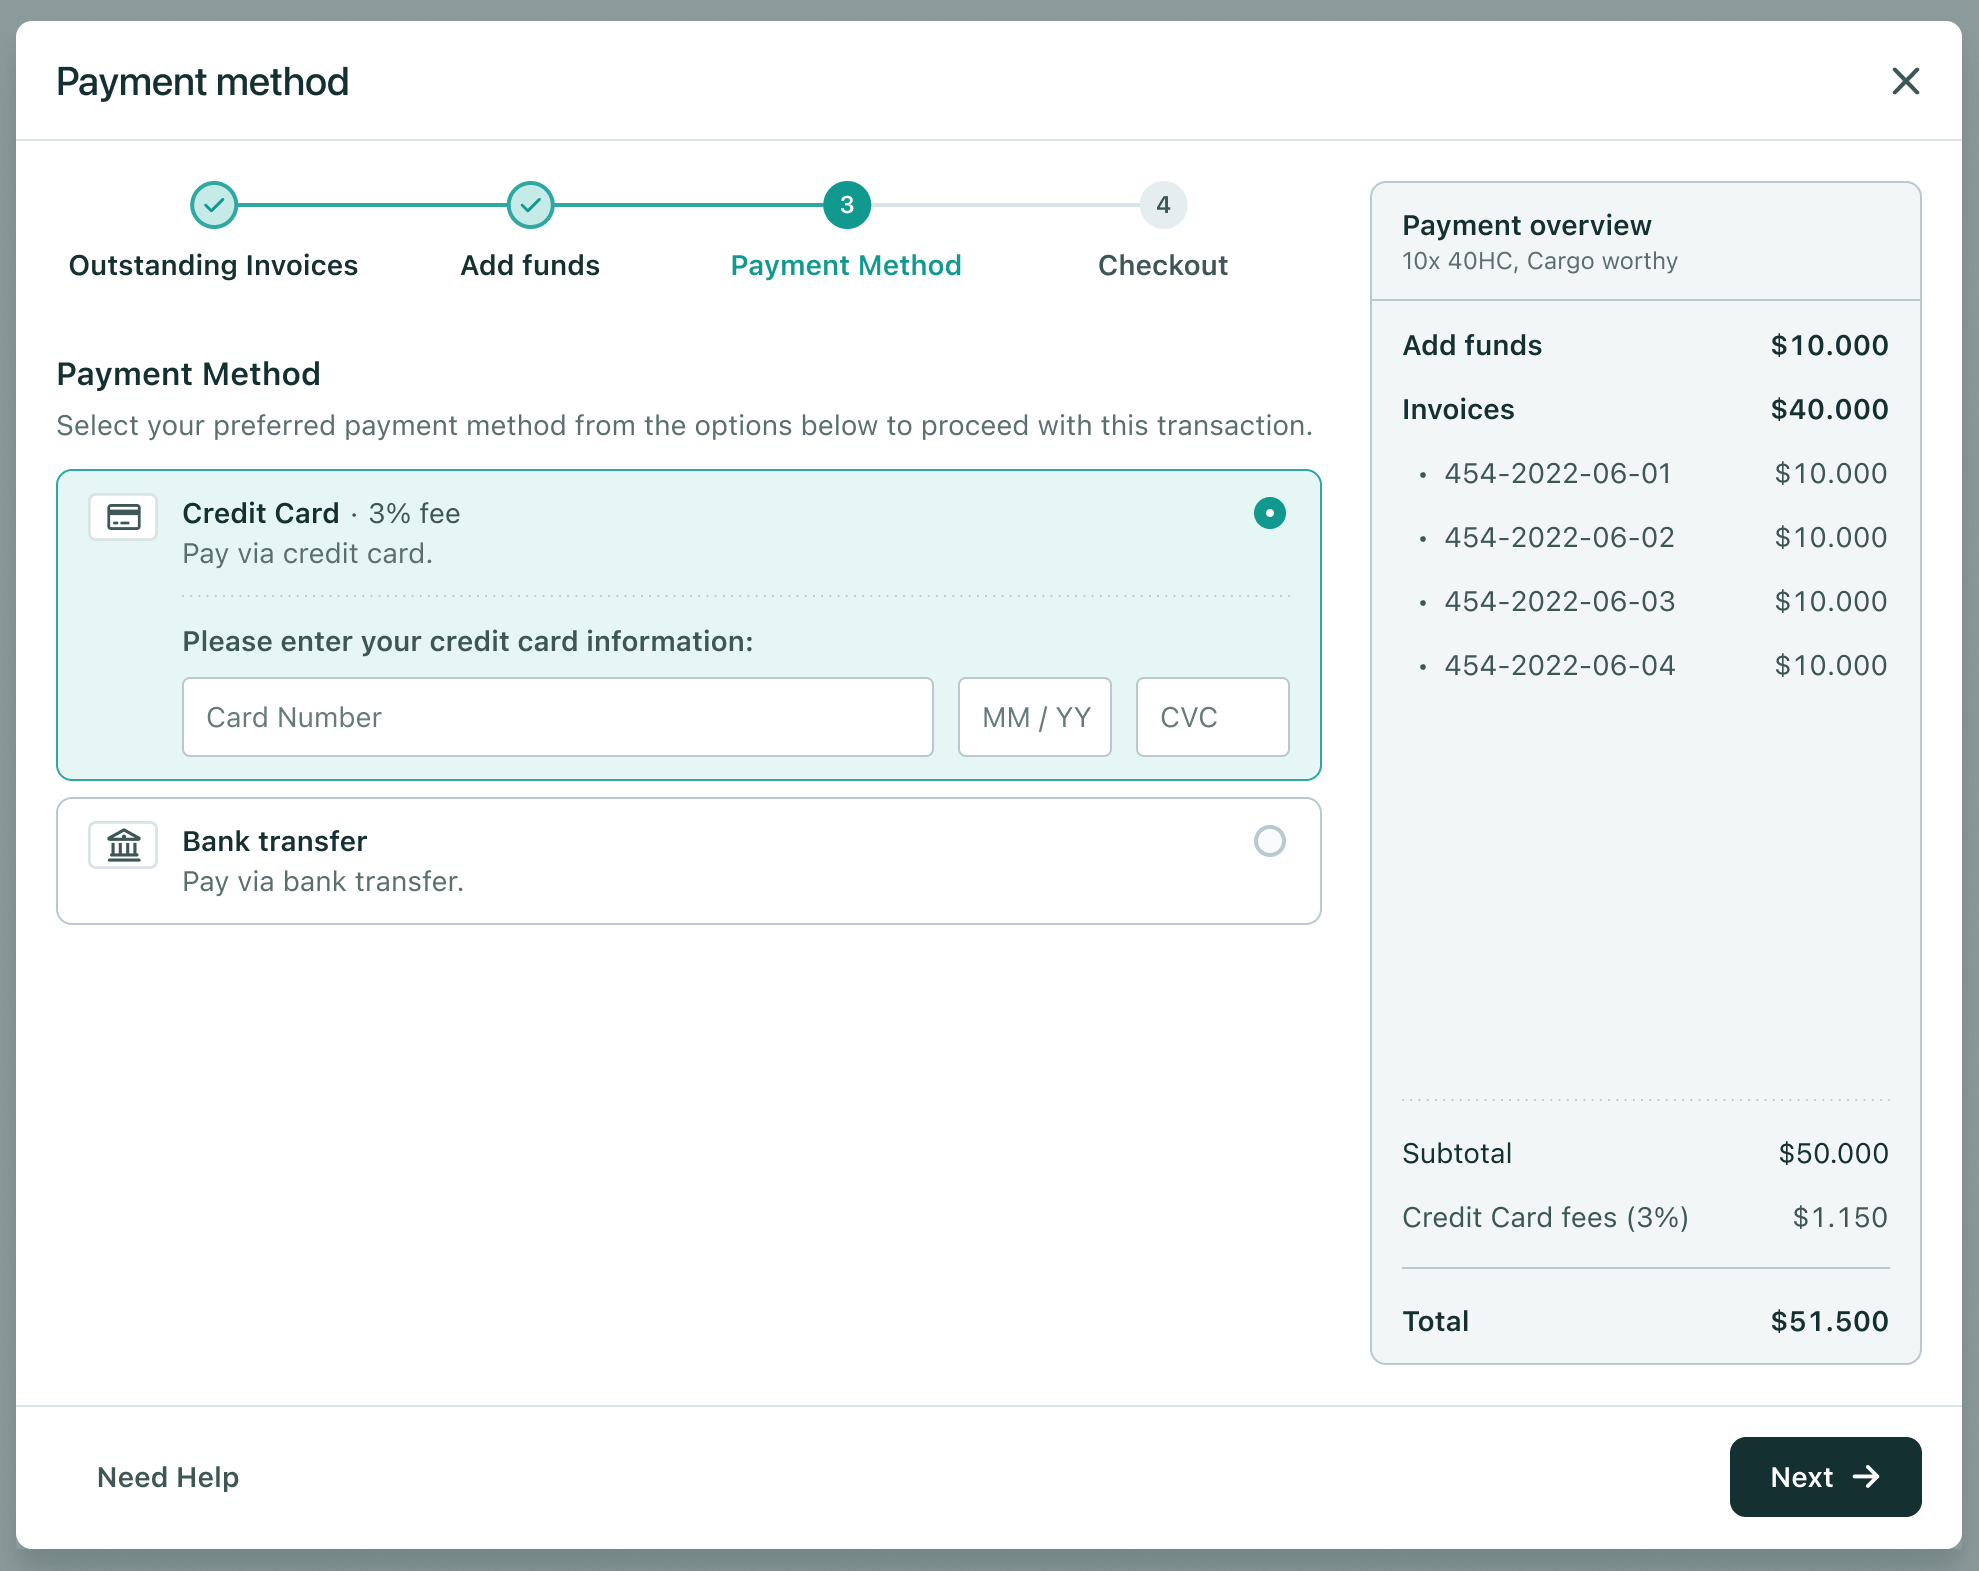Click the Payment overview heading

point(1527,225)
